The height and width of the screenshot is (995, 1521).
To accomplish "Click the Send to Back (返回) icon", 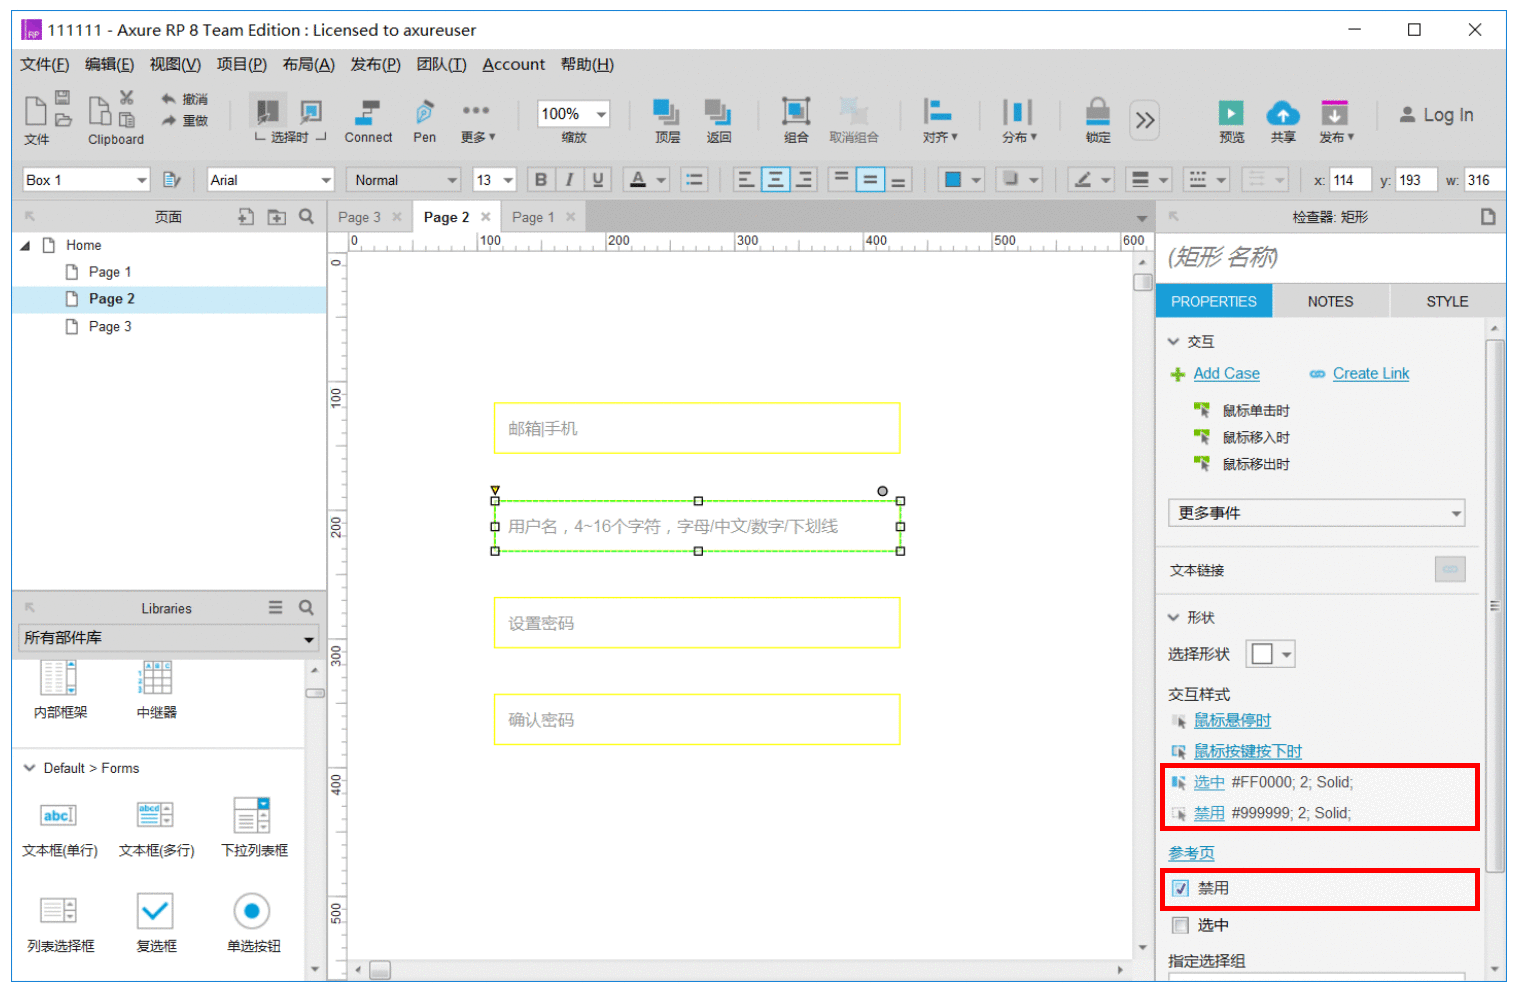I will [x=718, y=112].
